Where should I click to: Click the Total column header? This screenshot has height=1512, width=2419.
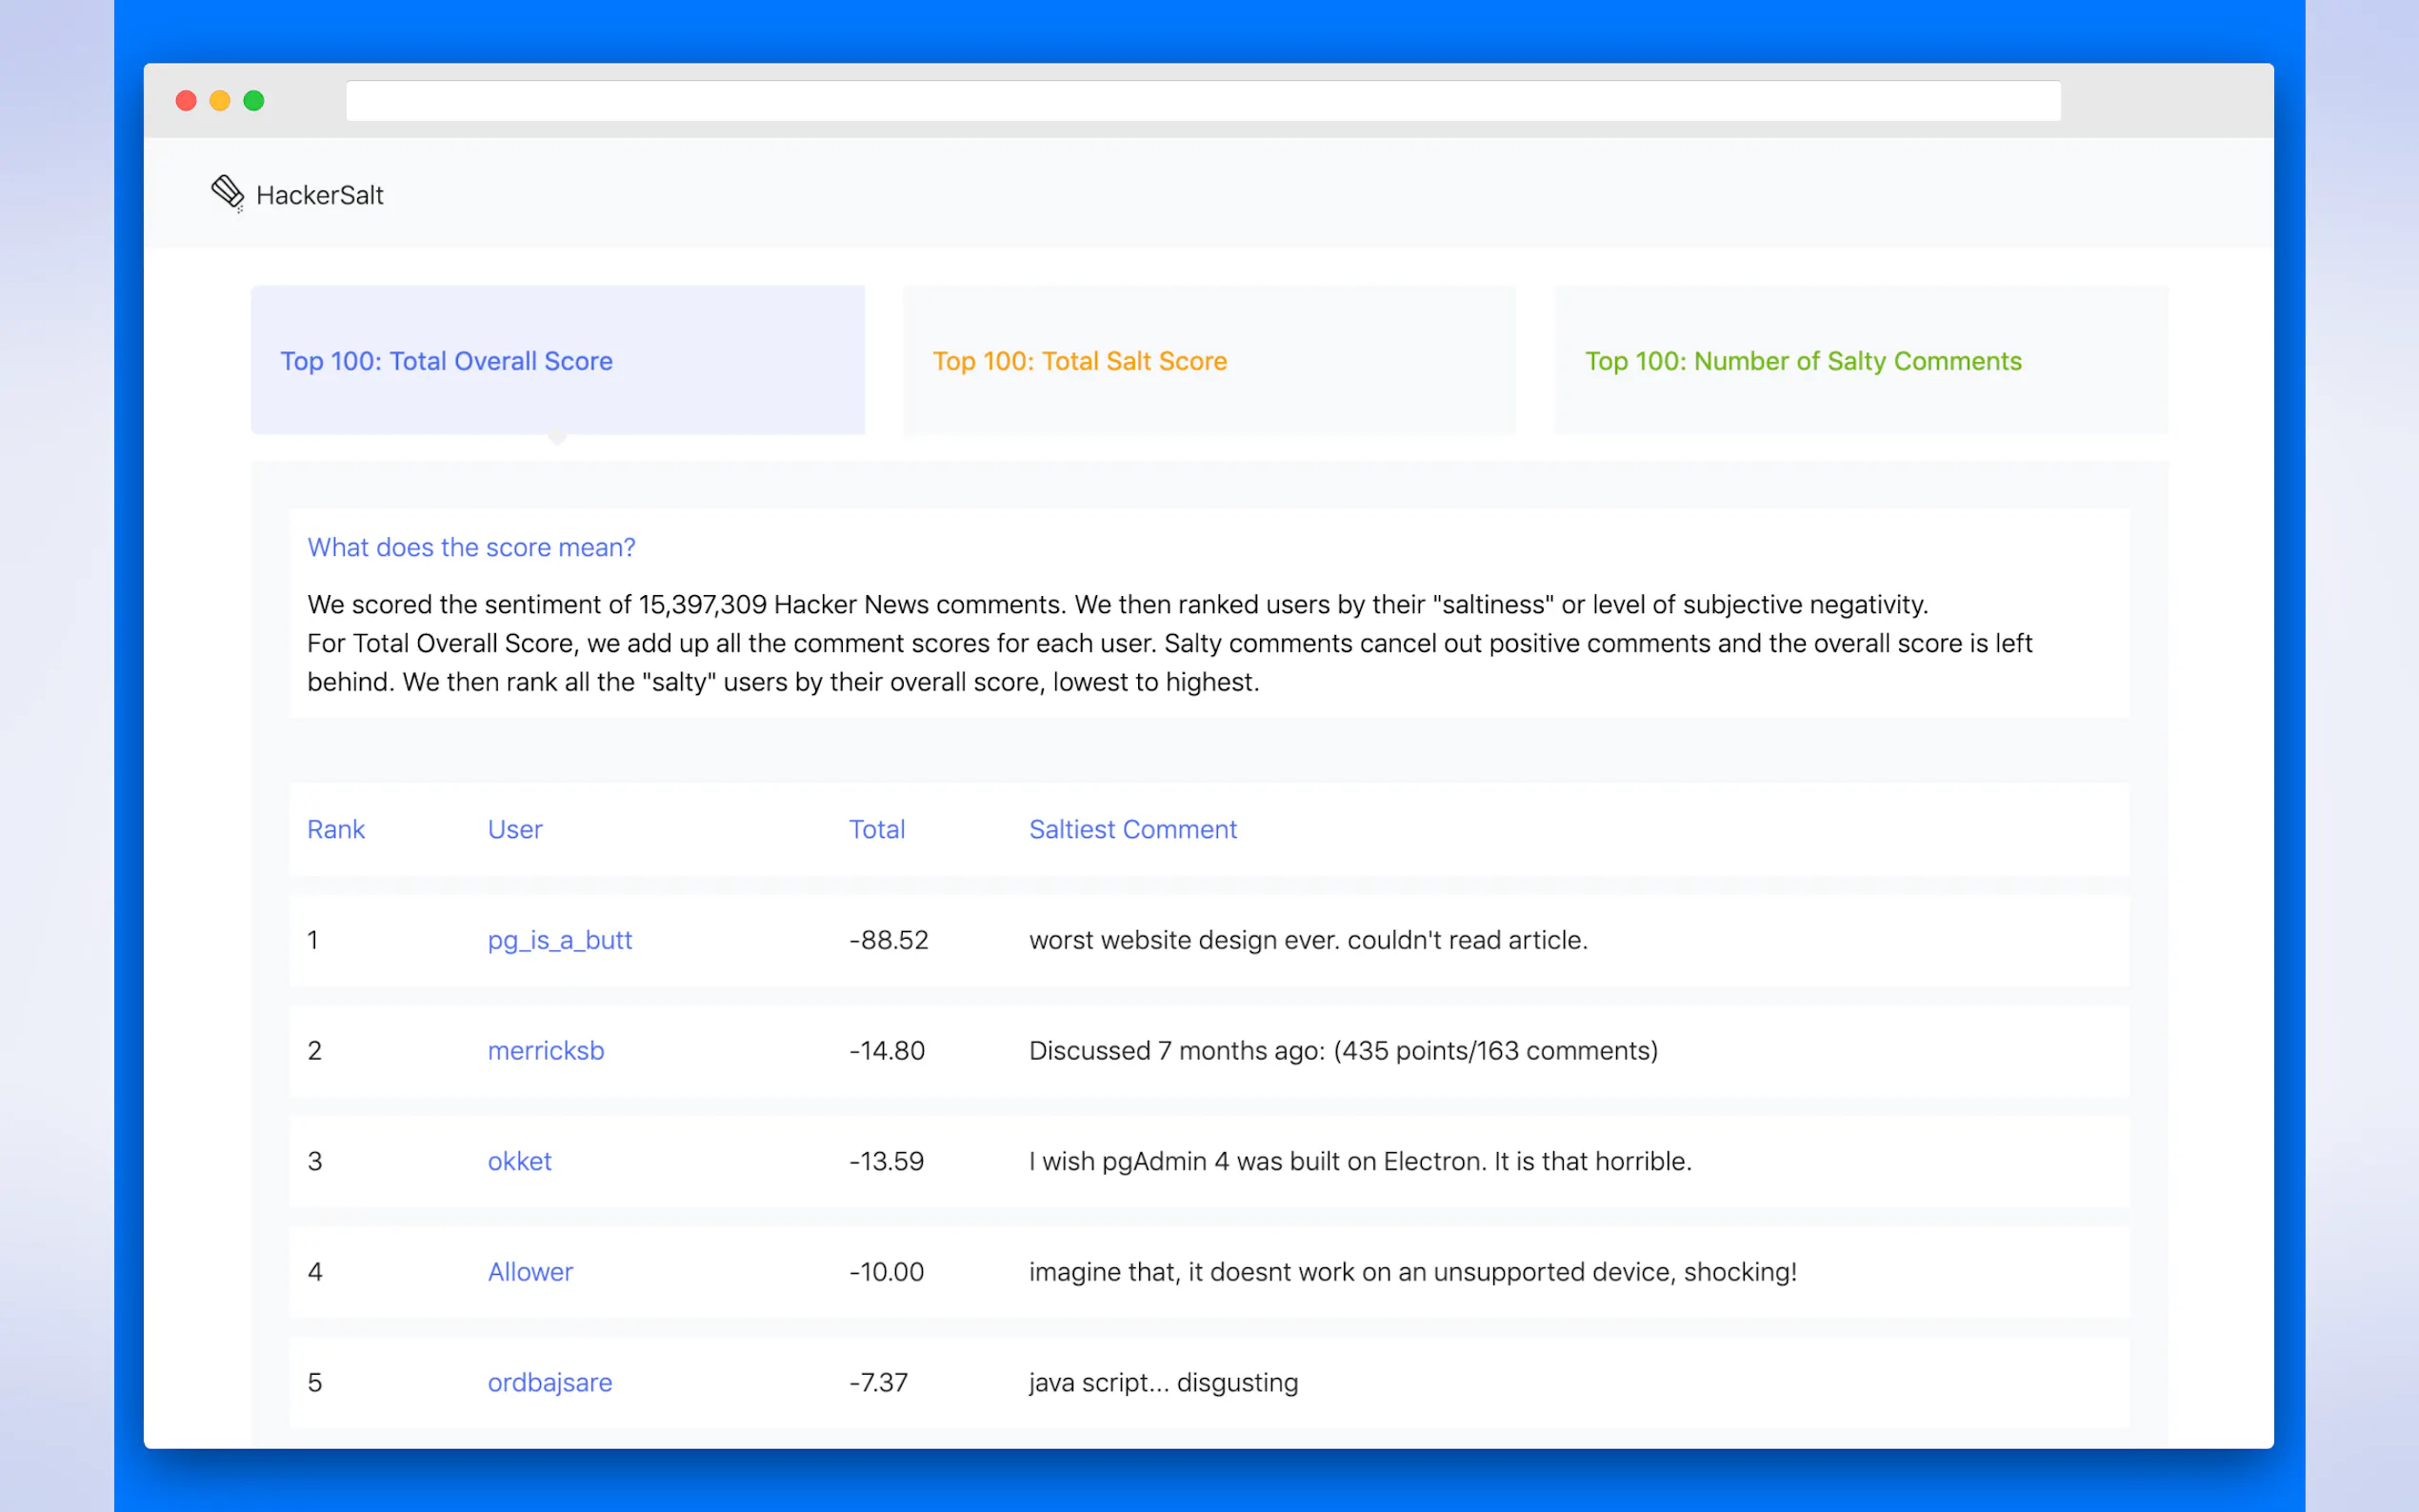876,829
